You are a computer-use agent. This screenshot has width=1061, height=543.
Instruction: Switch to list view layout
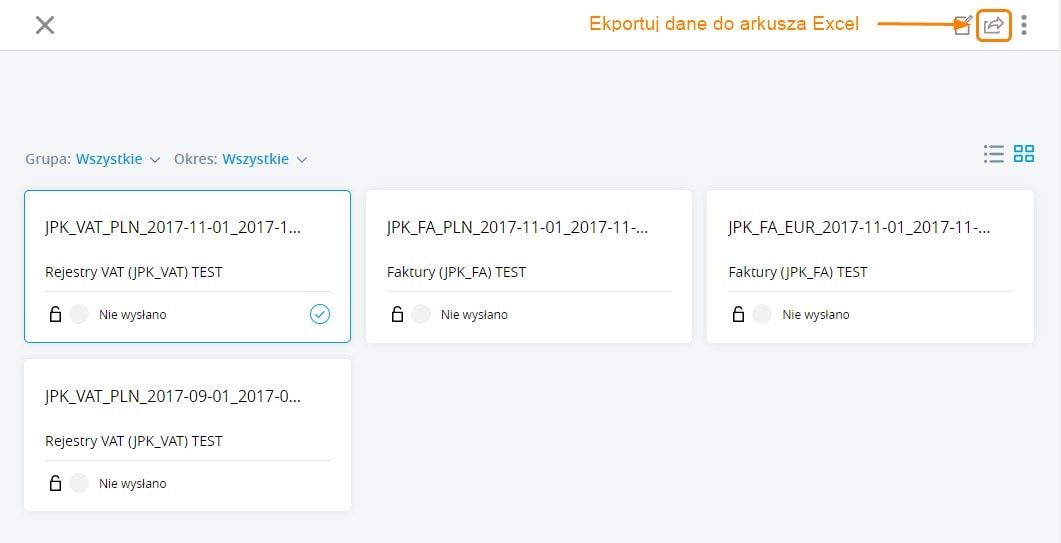pyautogui.click(x=993, y=154)
